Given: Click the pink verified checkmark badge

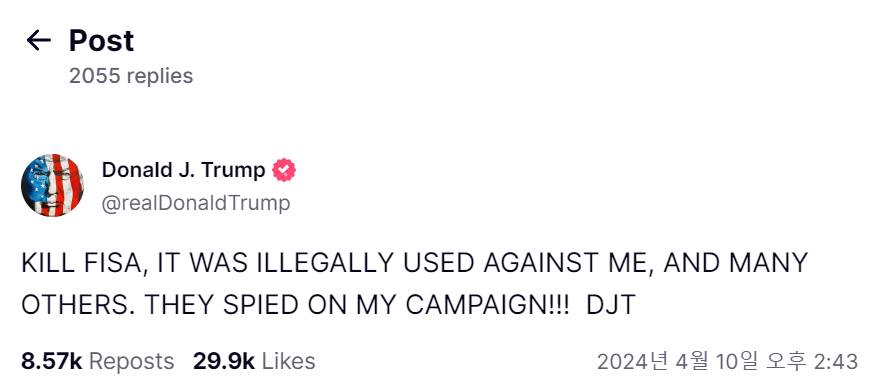Looking at the screenshot, I should (284, 170).
